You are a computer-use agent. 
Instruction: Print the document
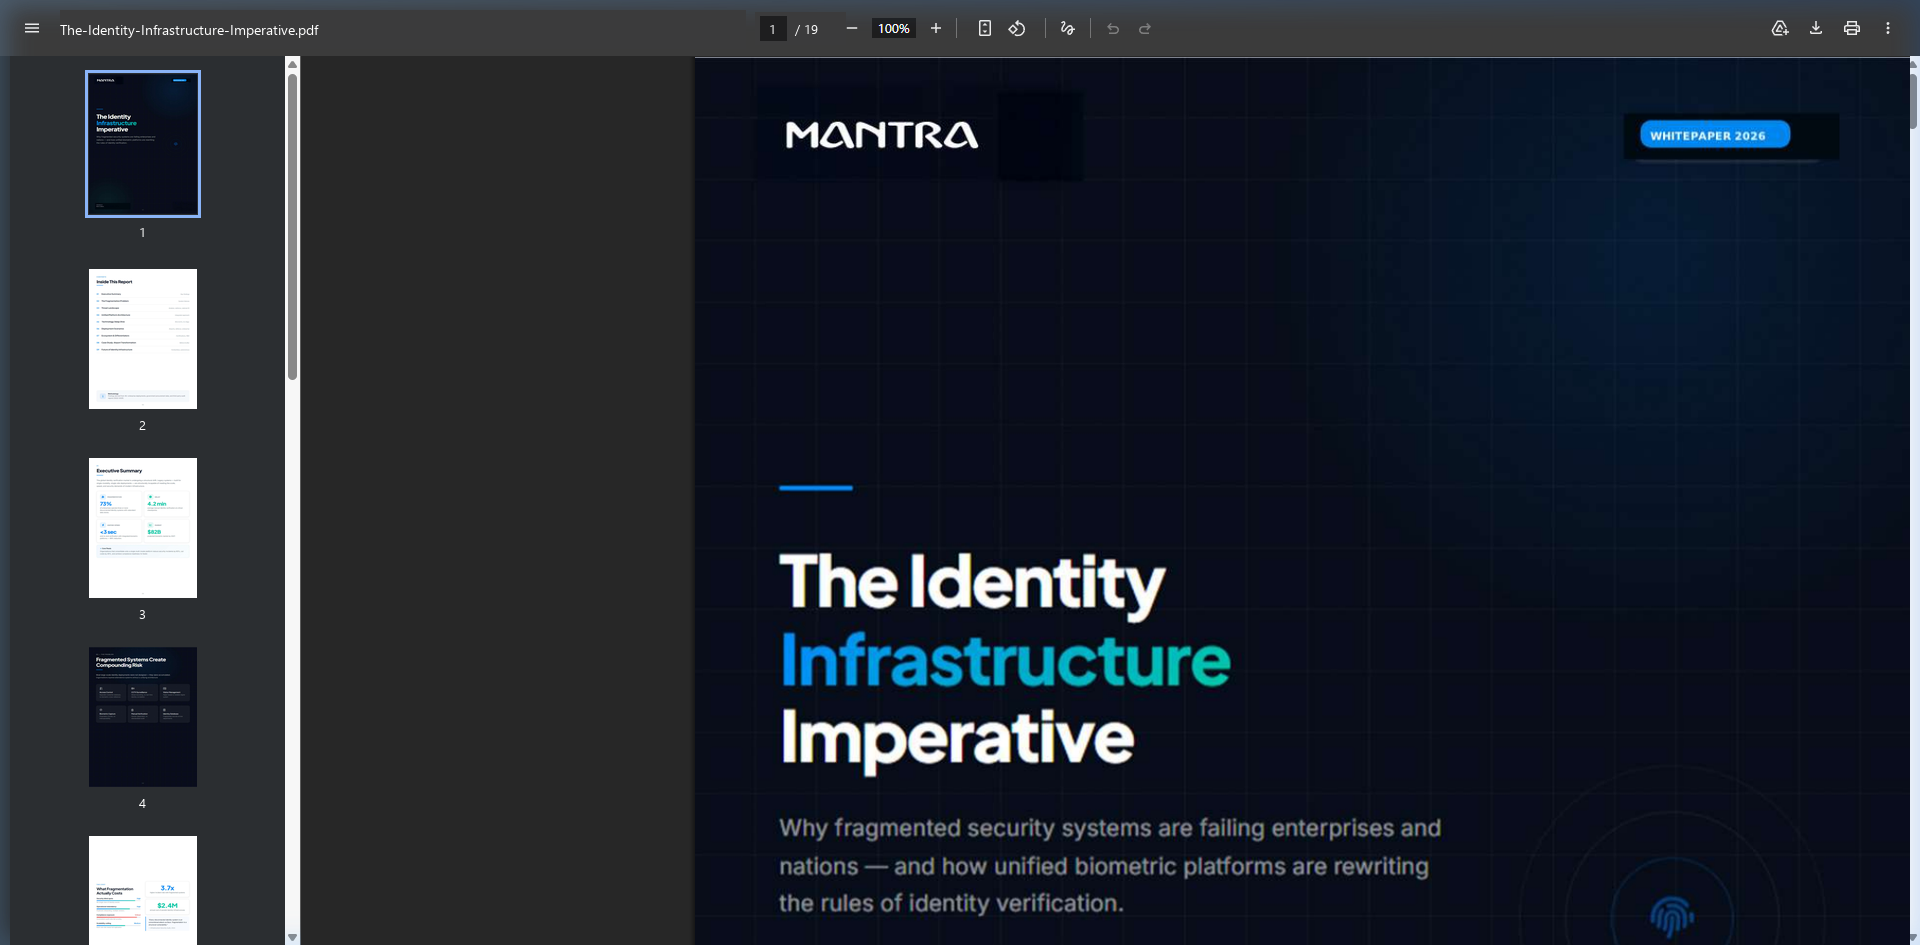[1852, 28]
